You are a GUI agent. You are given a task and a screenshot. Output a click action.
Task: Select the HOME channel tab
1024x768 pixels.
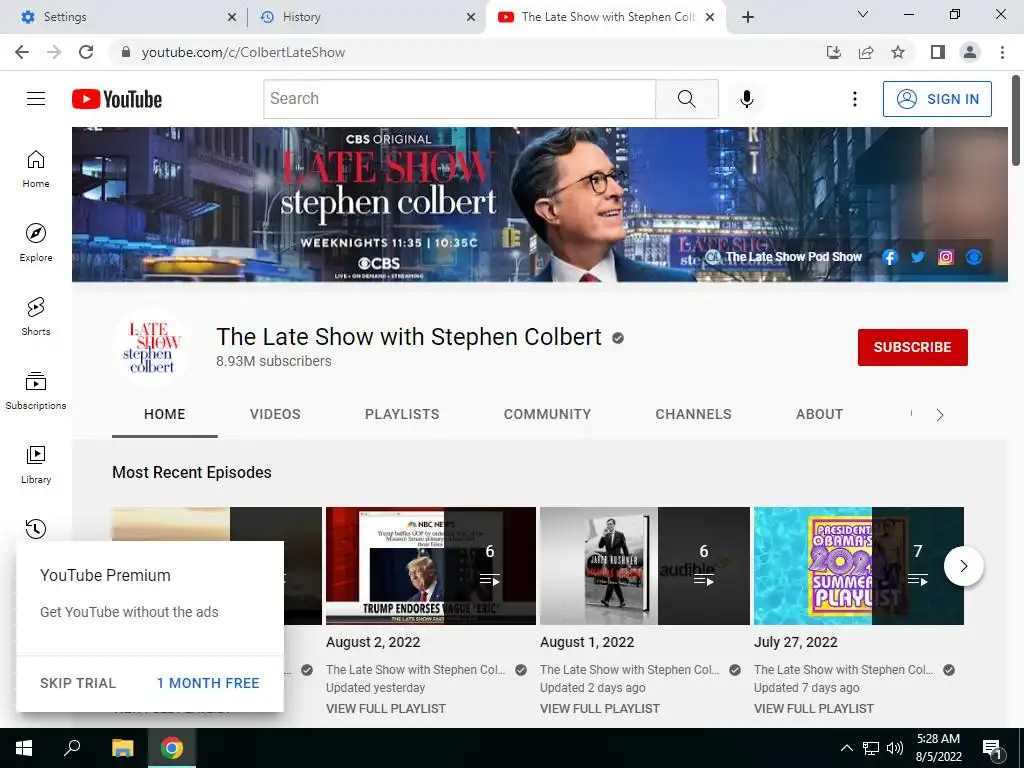click(x=165, y=414)
